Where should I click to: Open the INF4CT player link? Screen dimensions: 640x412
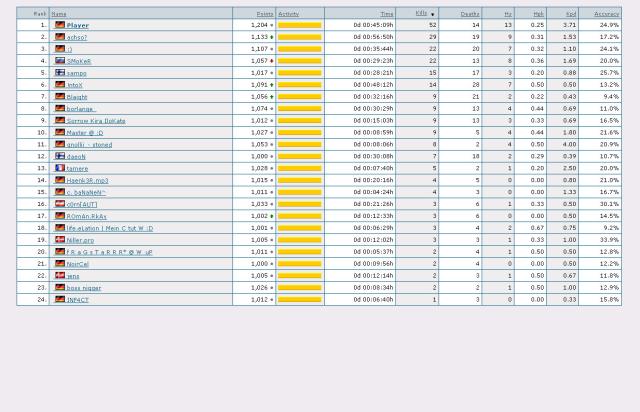77,300
